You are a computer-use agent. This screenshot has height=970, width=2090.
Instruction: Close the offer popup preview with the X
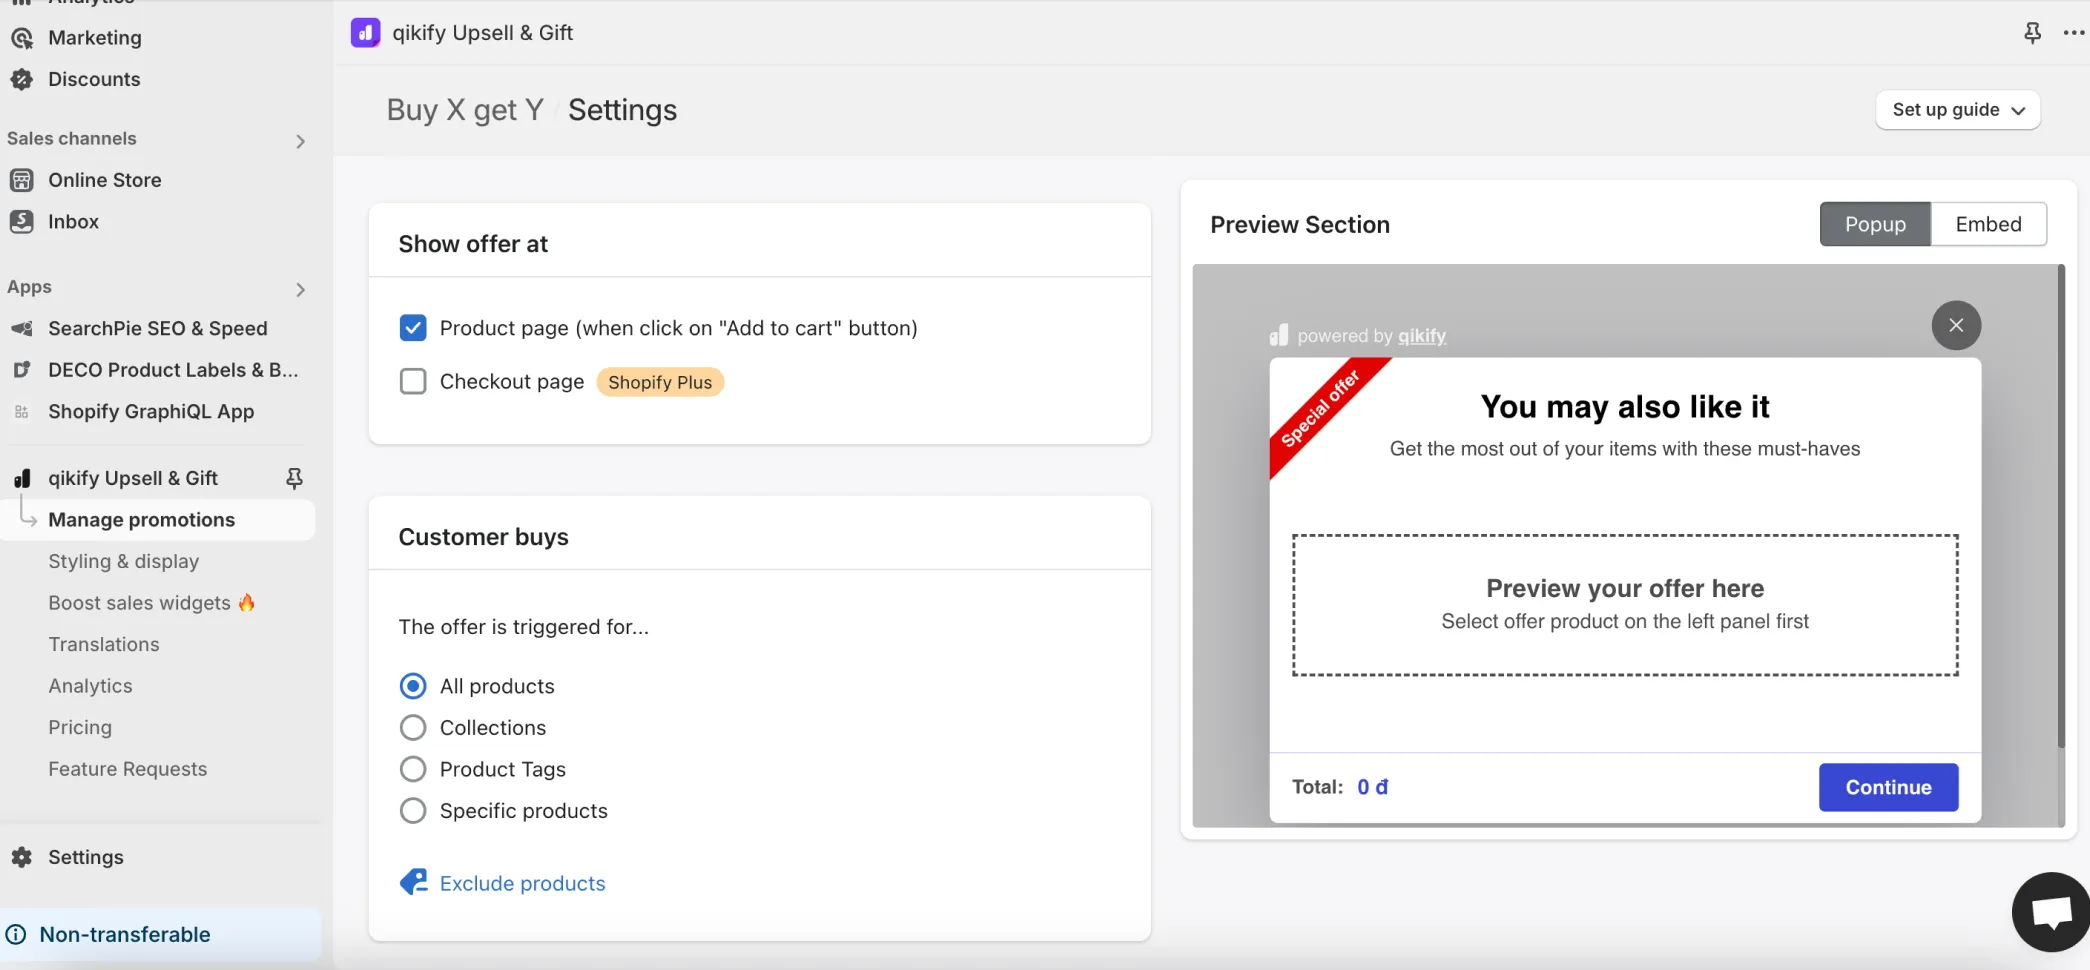click(1956, 325)
